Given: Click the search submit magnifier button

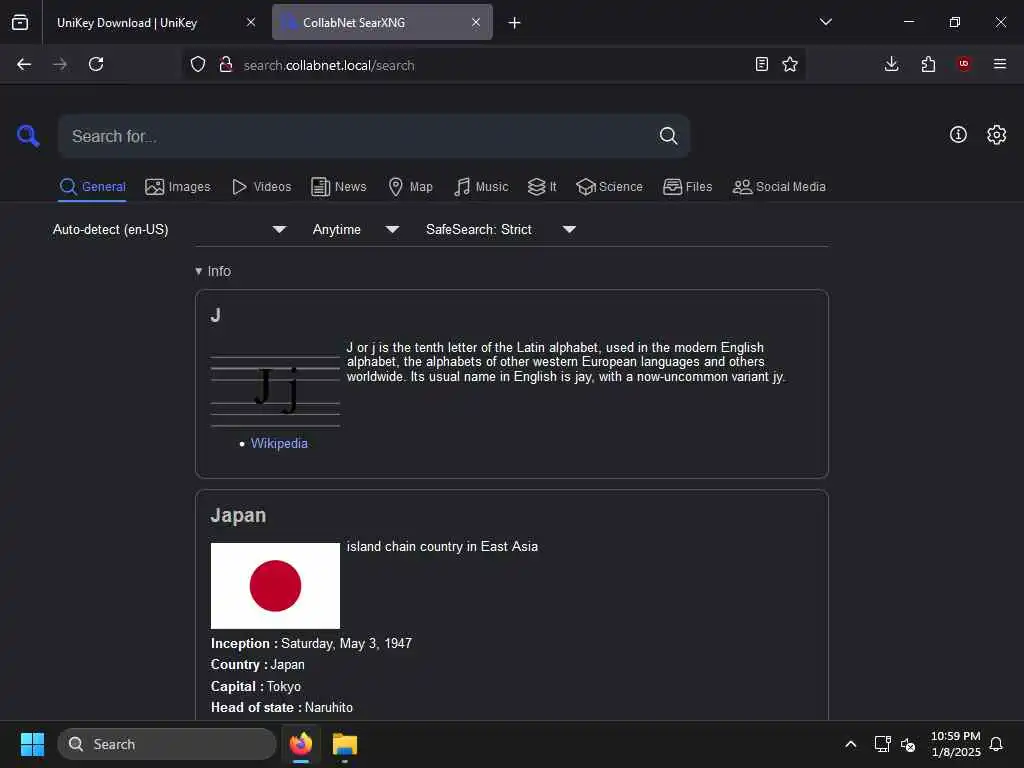Looking at the screenshot, I should point(668,136).
